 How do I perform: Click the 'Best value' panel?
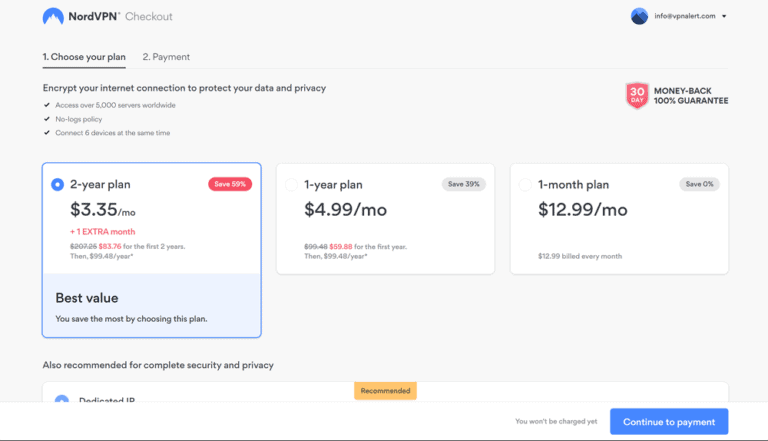(151, 305)
